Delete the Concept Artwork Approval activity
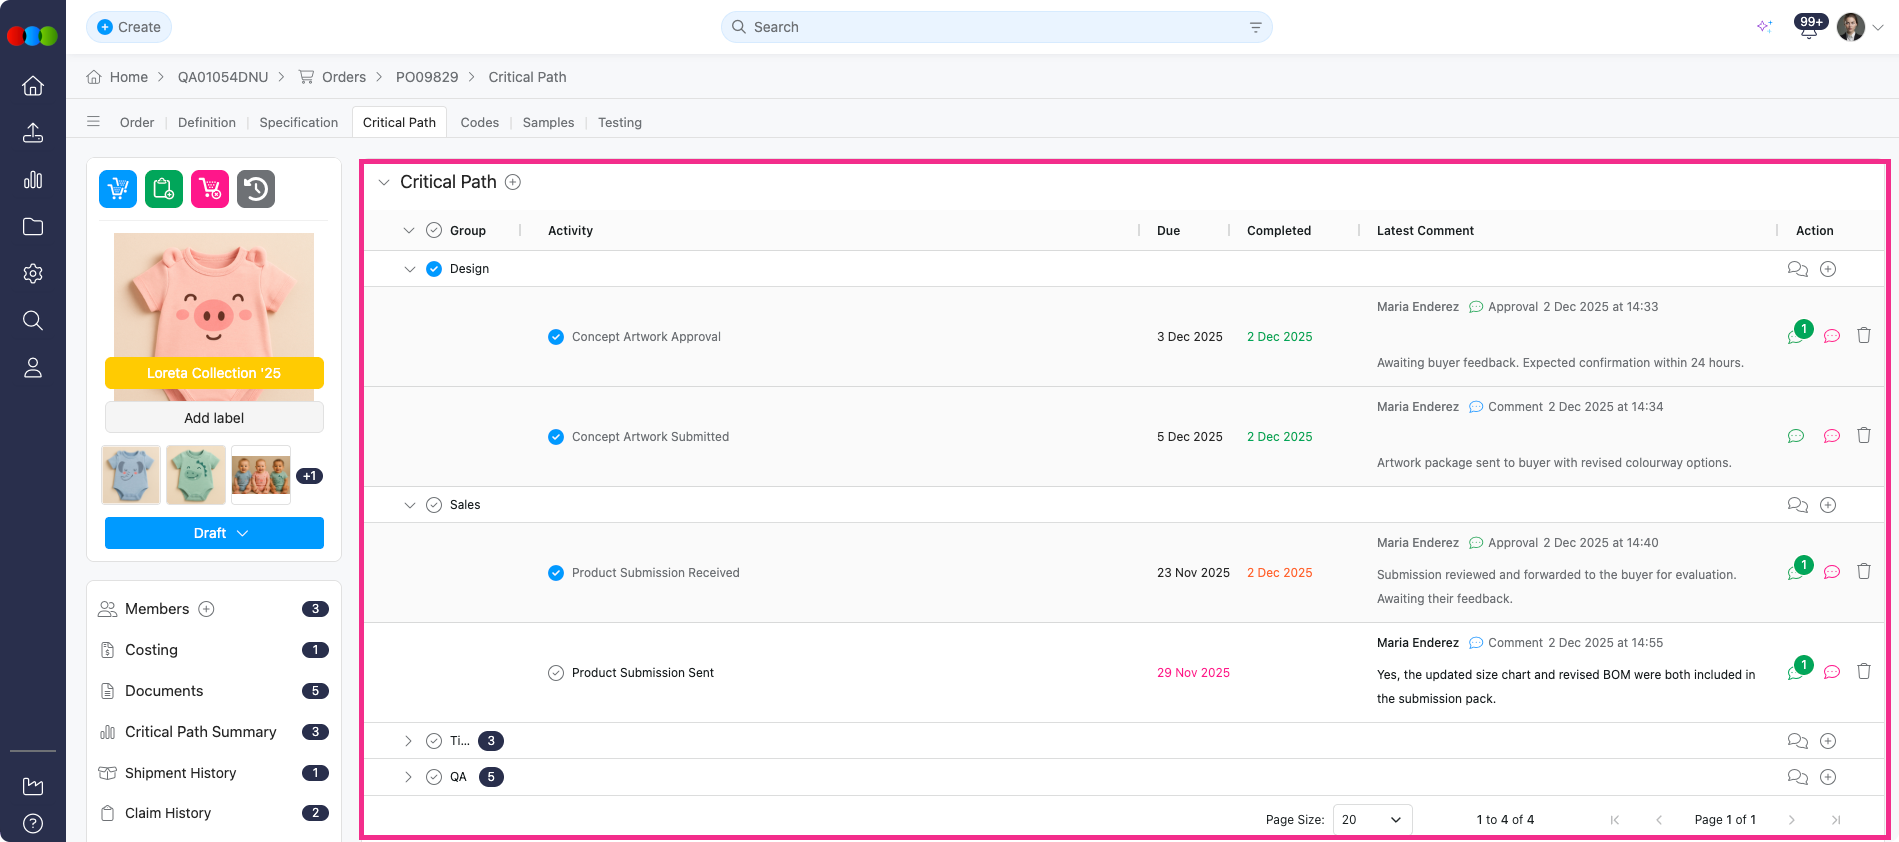The width and height of the screenshot is (1899, 842). coord(1864,336)
